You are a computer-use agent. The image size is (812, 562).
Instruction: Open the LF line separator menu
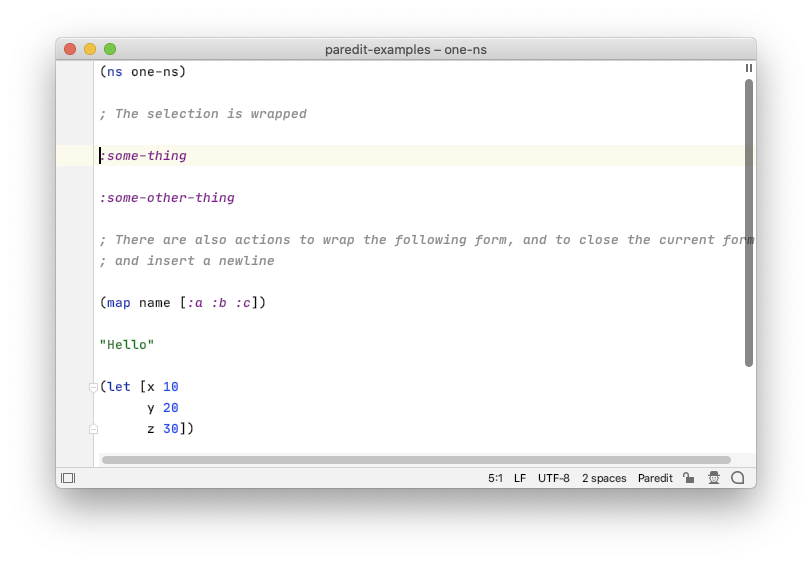coord(520,478)
